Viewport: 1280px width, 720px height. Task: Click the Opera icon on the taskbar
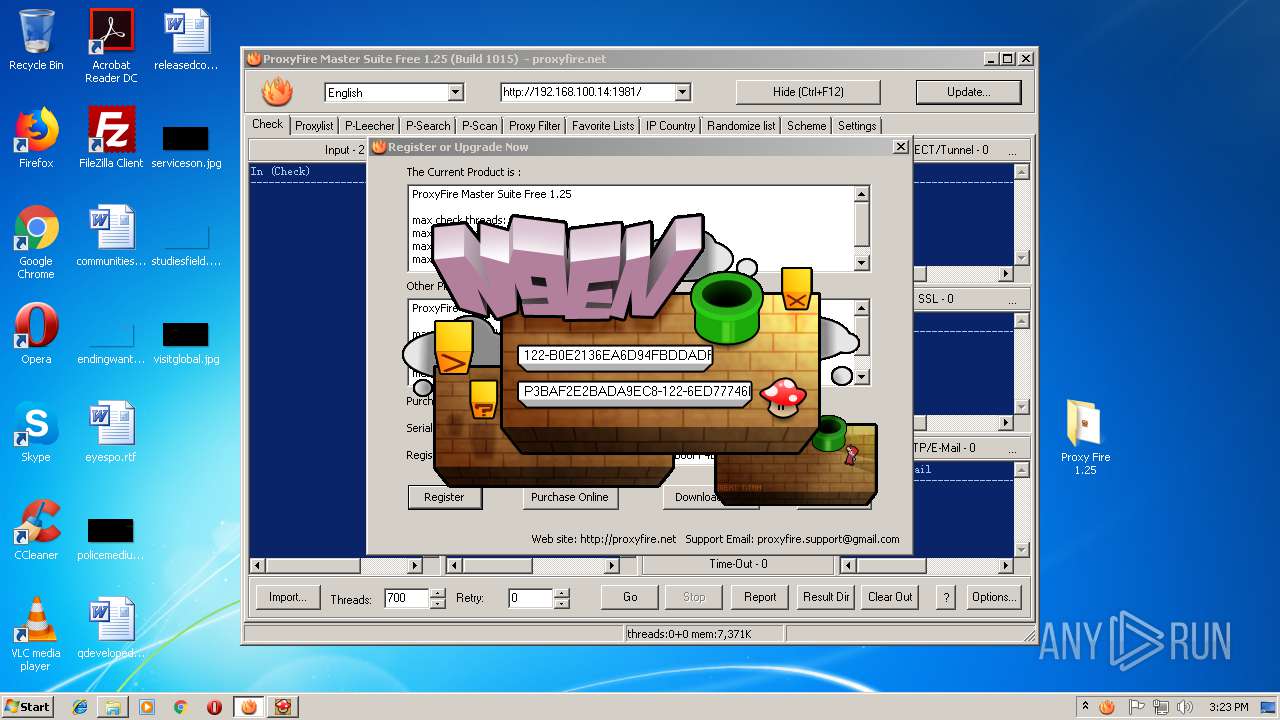pos(214,707)
